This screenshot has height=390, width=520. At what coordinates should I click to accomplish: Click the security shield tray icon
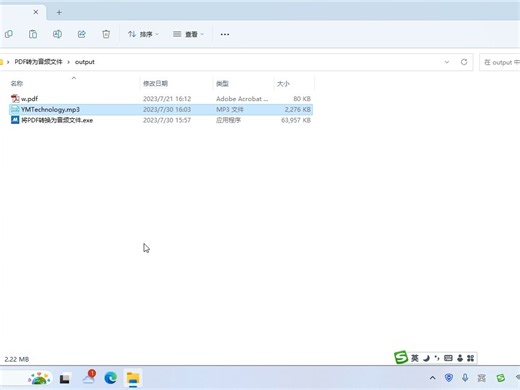449,378
